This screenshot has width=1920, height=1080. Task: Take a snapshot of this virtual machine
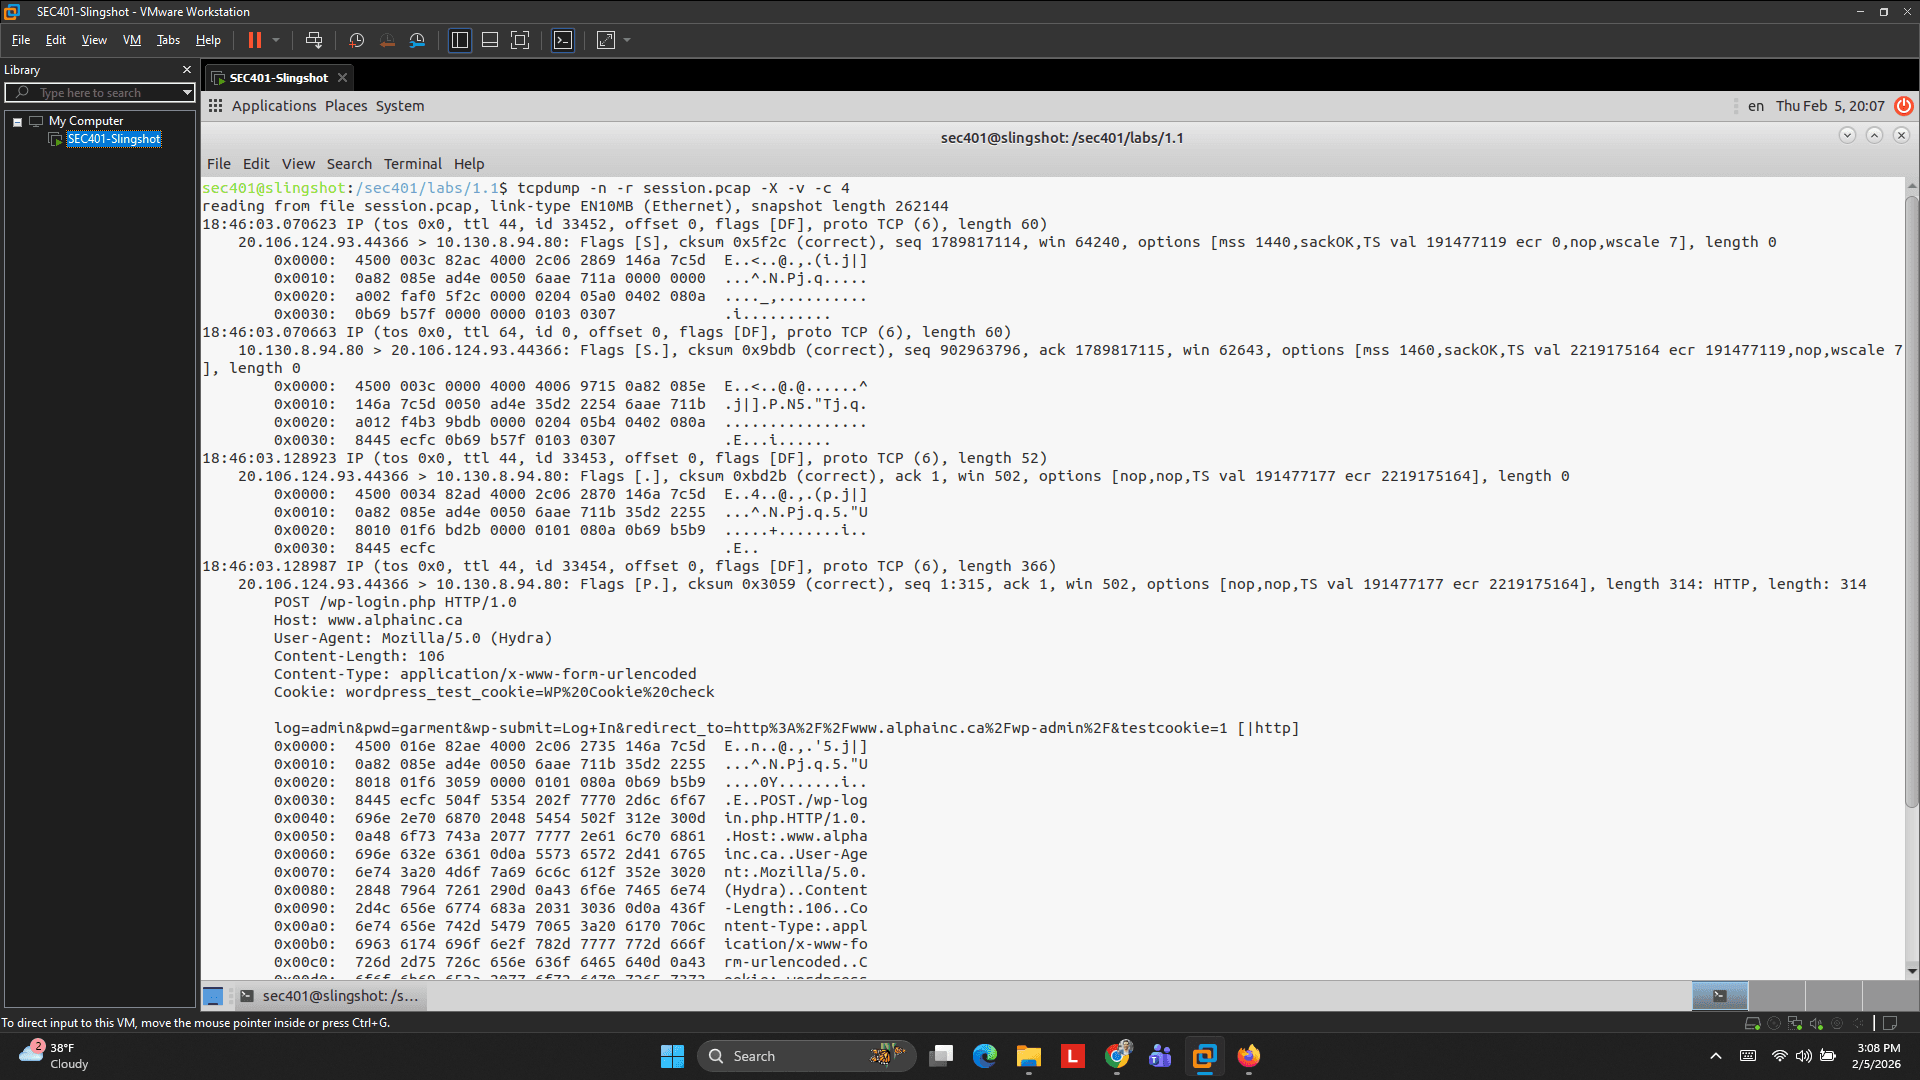(356, 40)
